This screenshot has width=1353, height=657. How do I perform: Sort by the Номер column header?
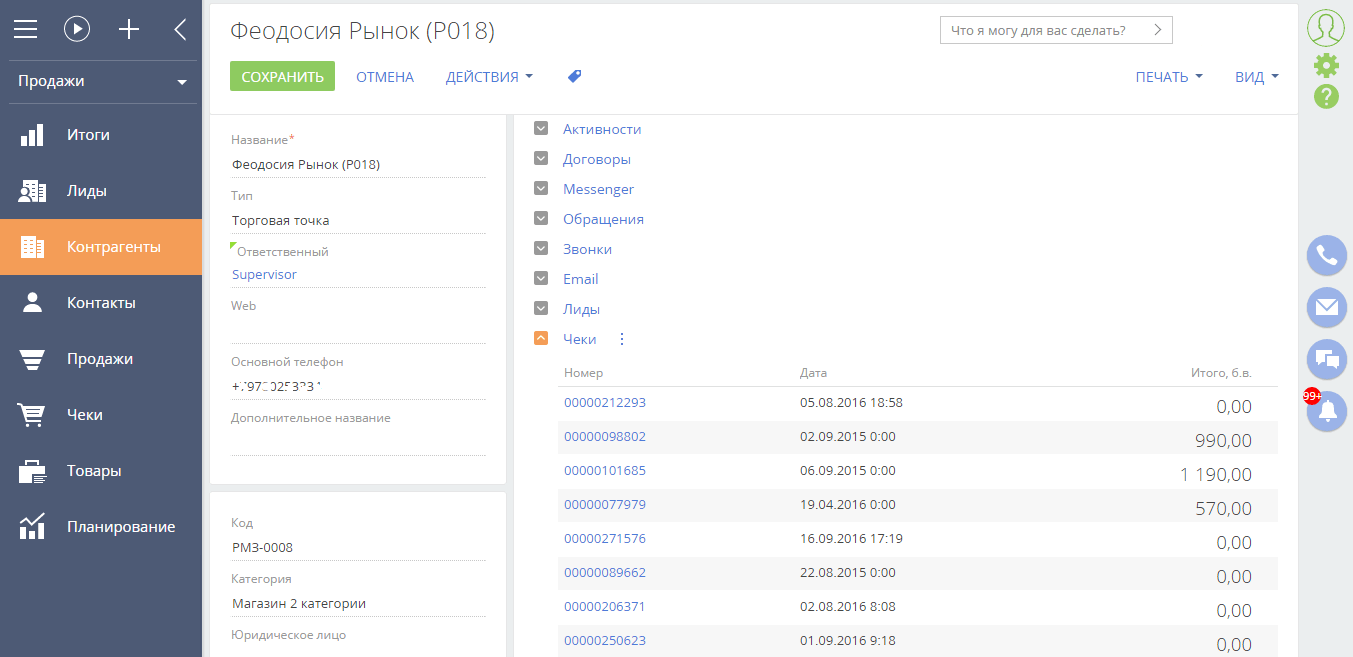pyautogui.click(x=583, y=373)
